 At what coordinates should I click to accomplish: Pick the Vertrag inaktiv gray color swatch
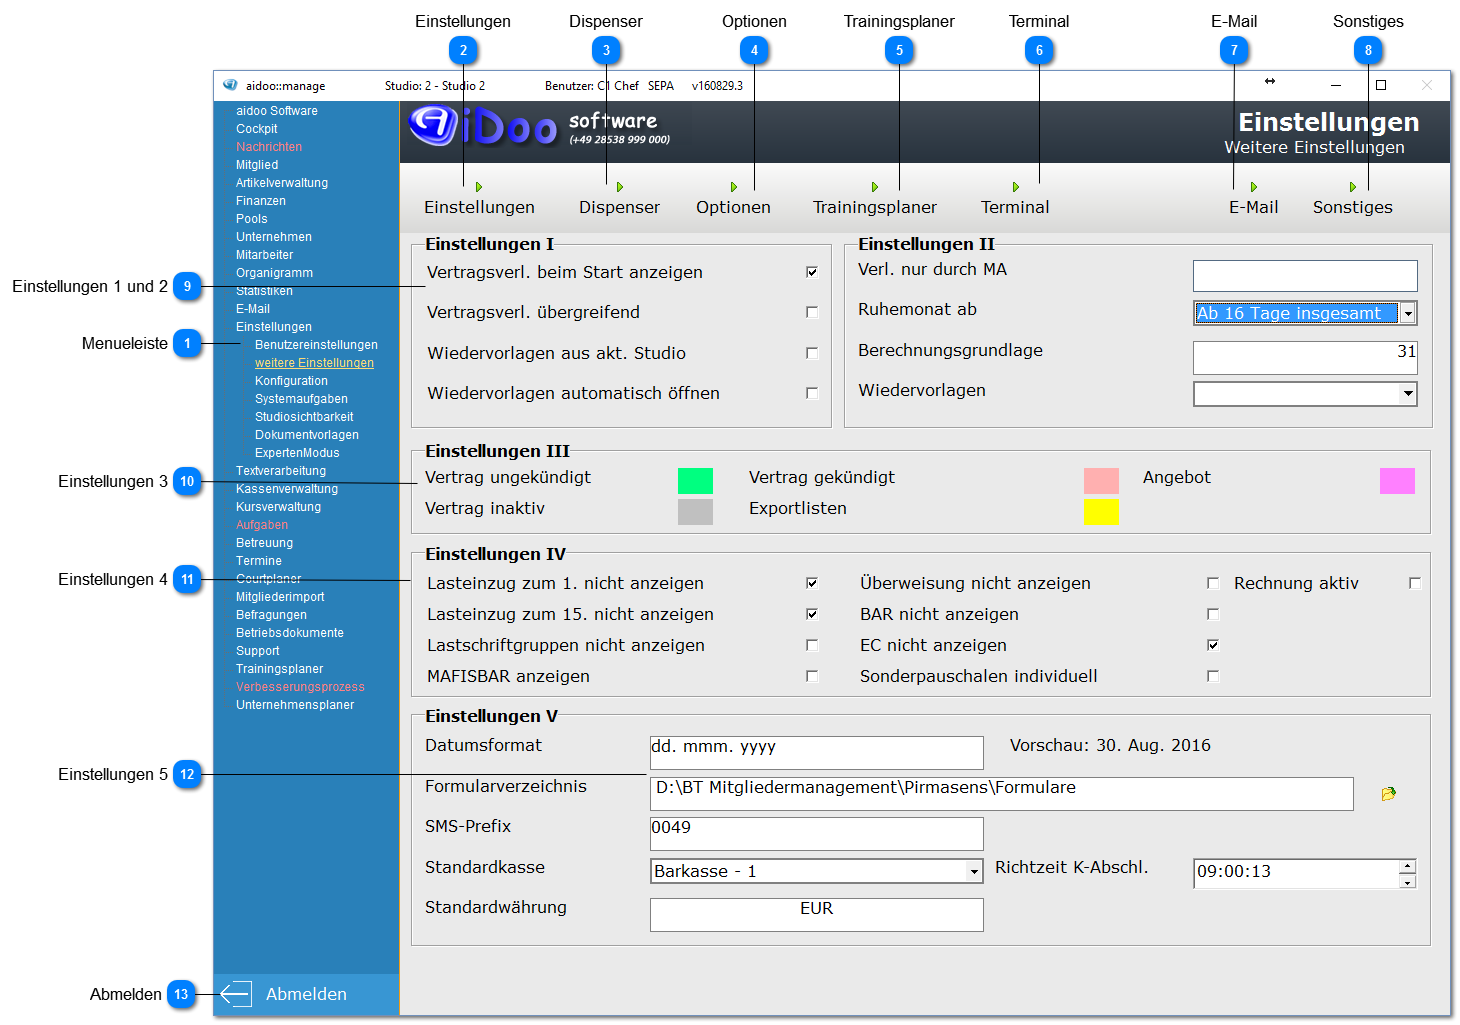pyautogui.click(x=695, y=512)
